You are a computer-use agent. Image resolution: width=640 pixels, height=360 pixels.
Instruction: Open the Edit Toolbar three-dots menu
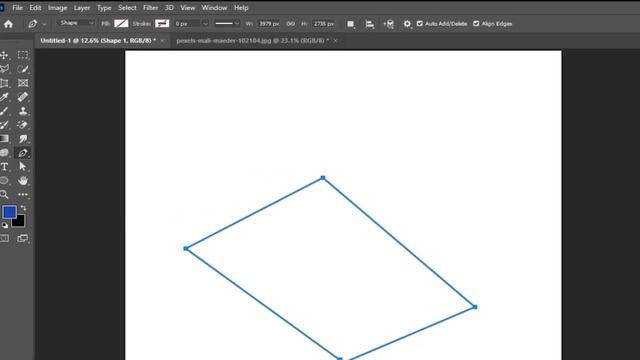(x=23, y=195)
